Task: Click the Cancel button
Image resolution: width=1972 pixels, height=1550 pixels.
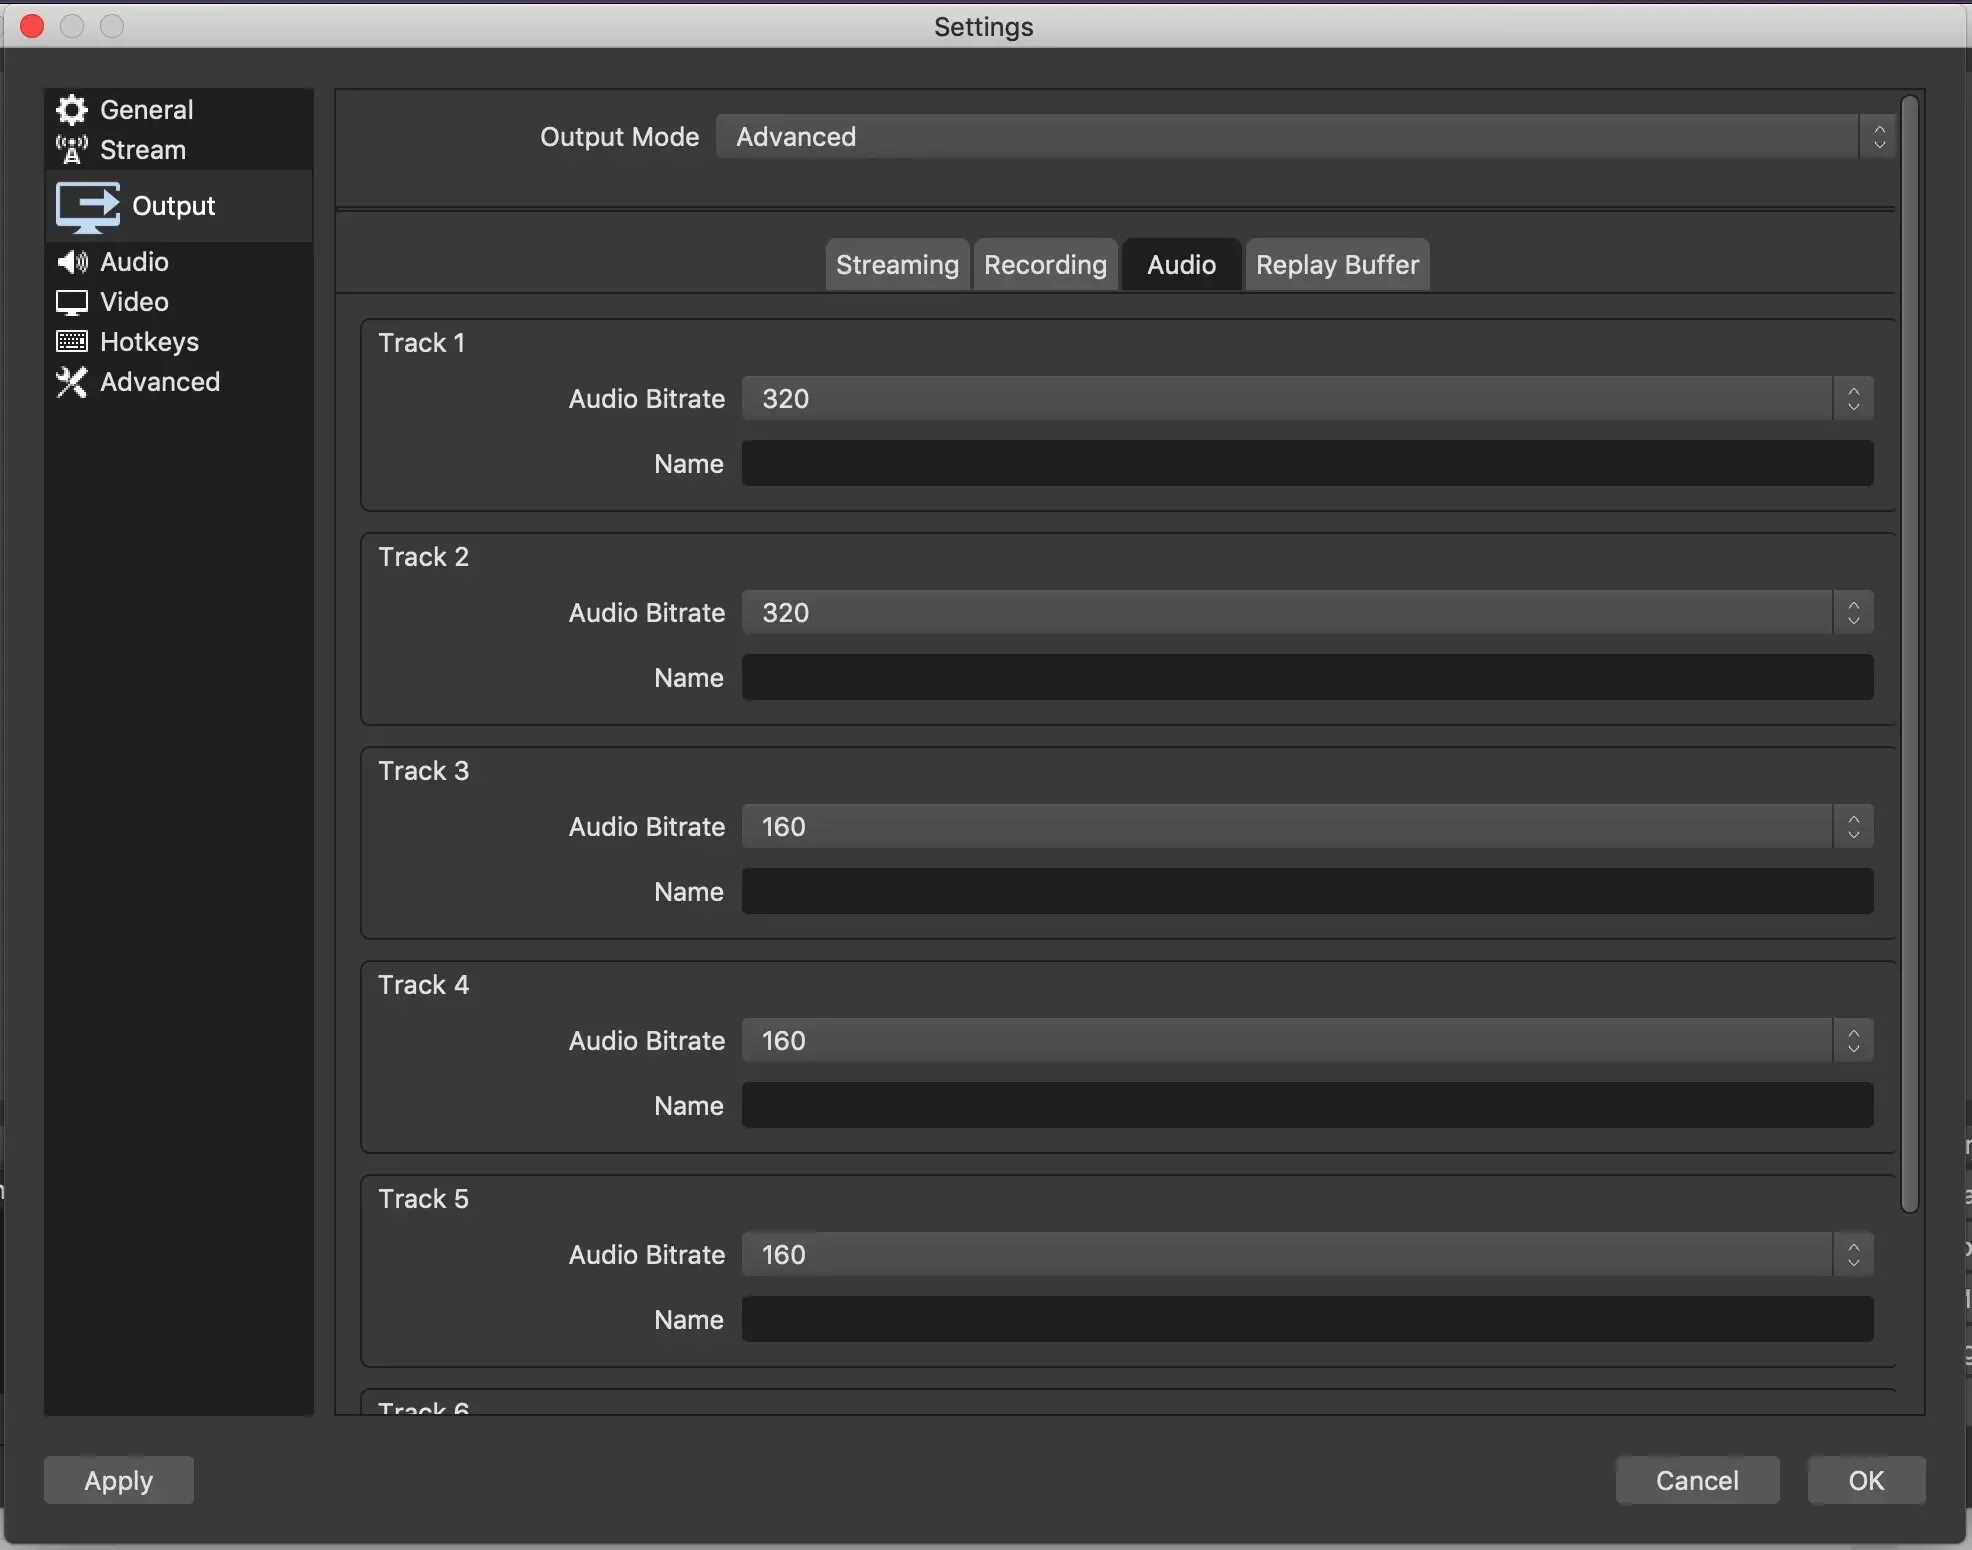Action: coord(1697,1480)
